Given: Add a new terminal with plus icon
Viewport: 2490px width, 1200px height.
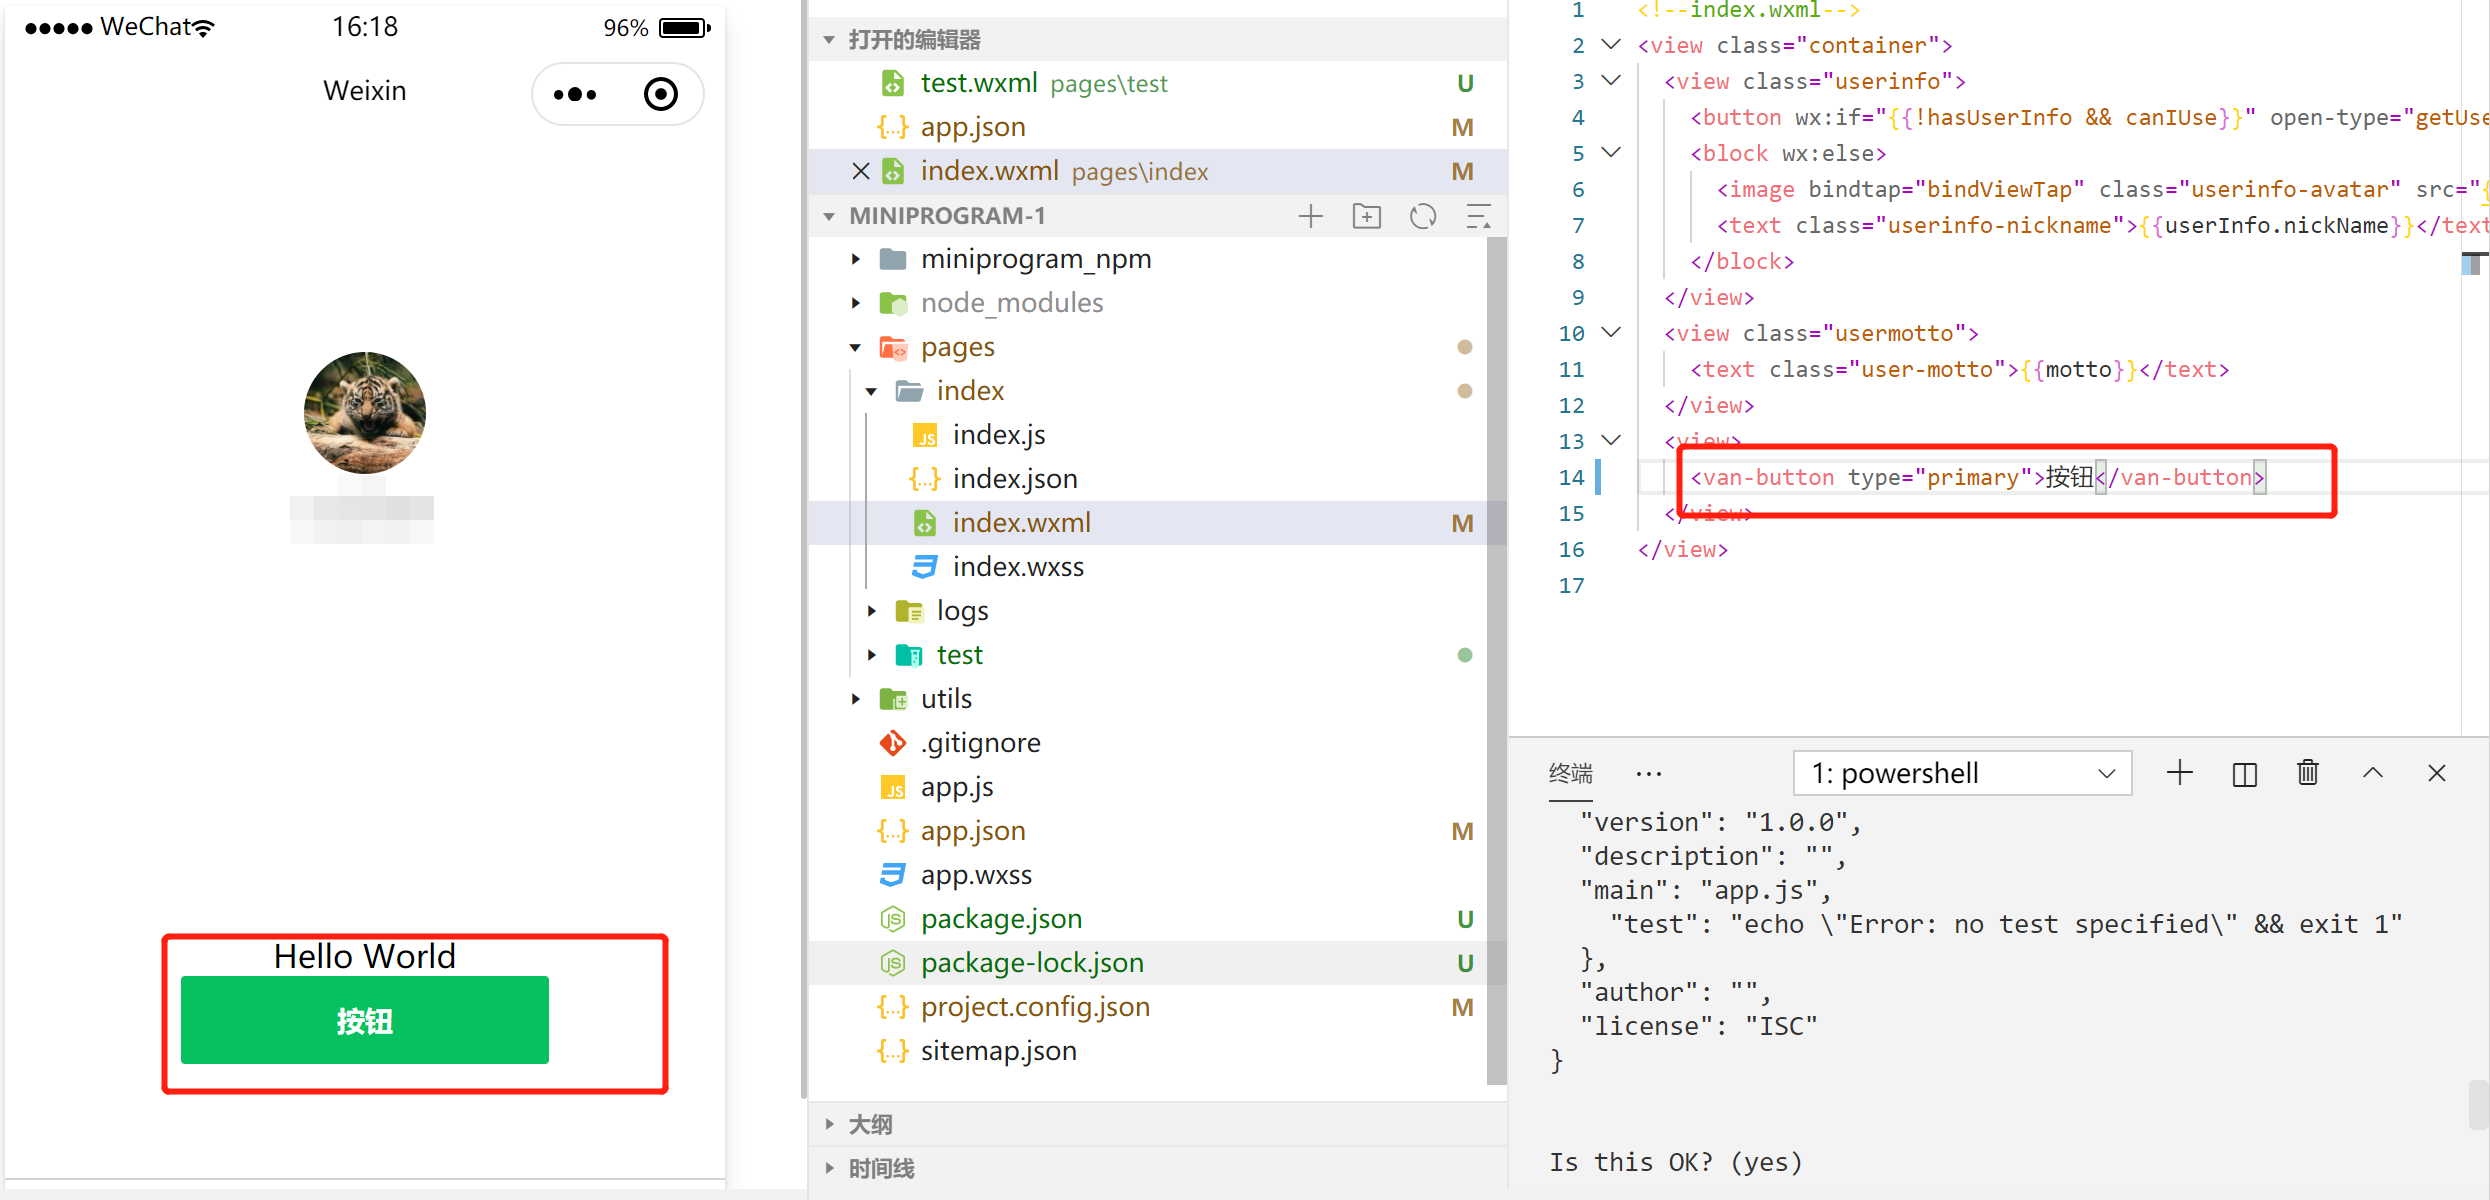Looking at the screenshot, I should pyautogui.click(x=2180, y=773).
